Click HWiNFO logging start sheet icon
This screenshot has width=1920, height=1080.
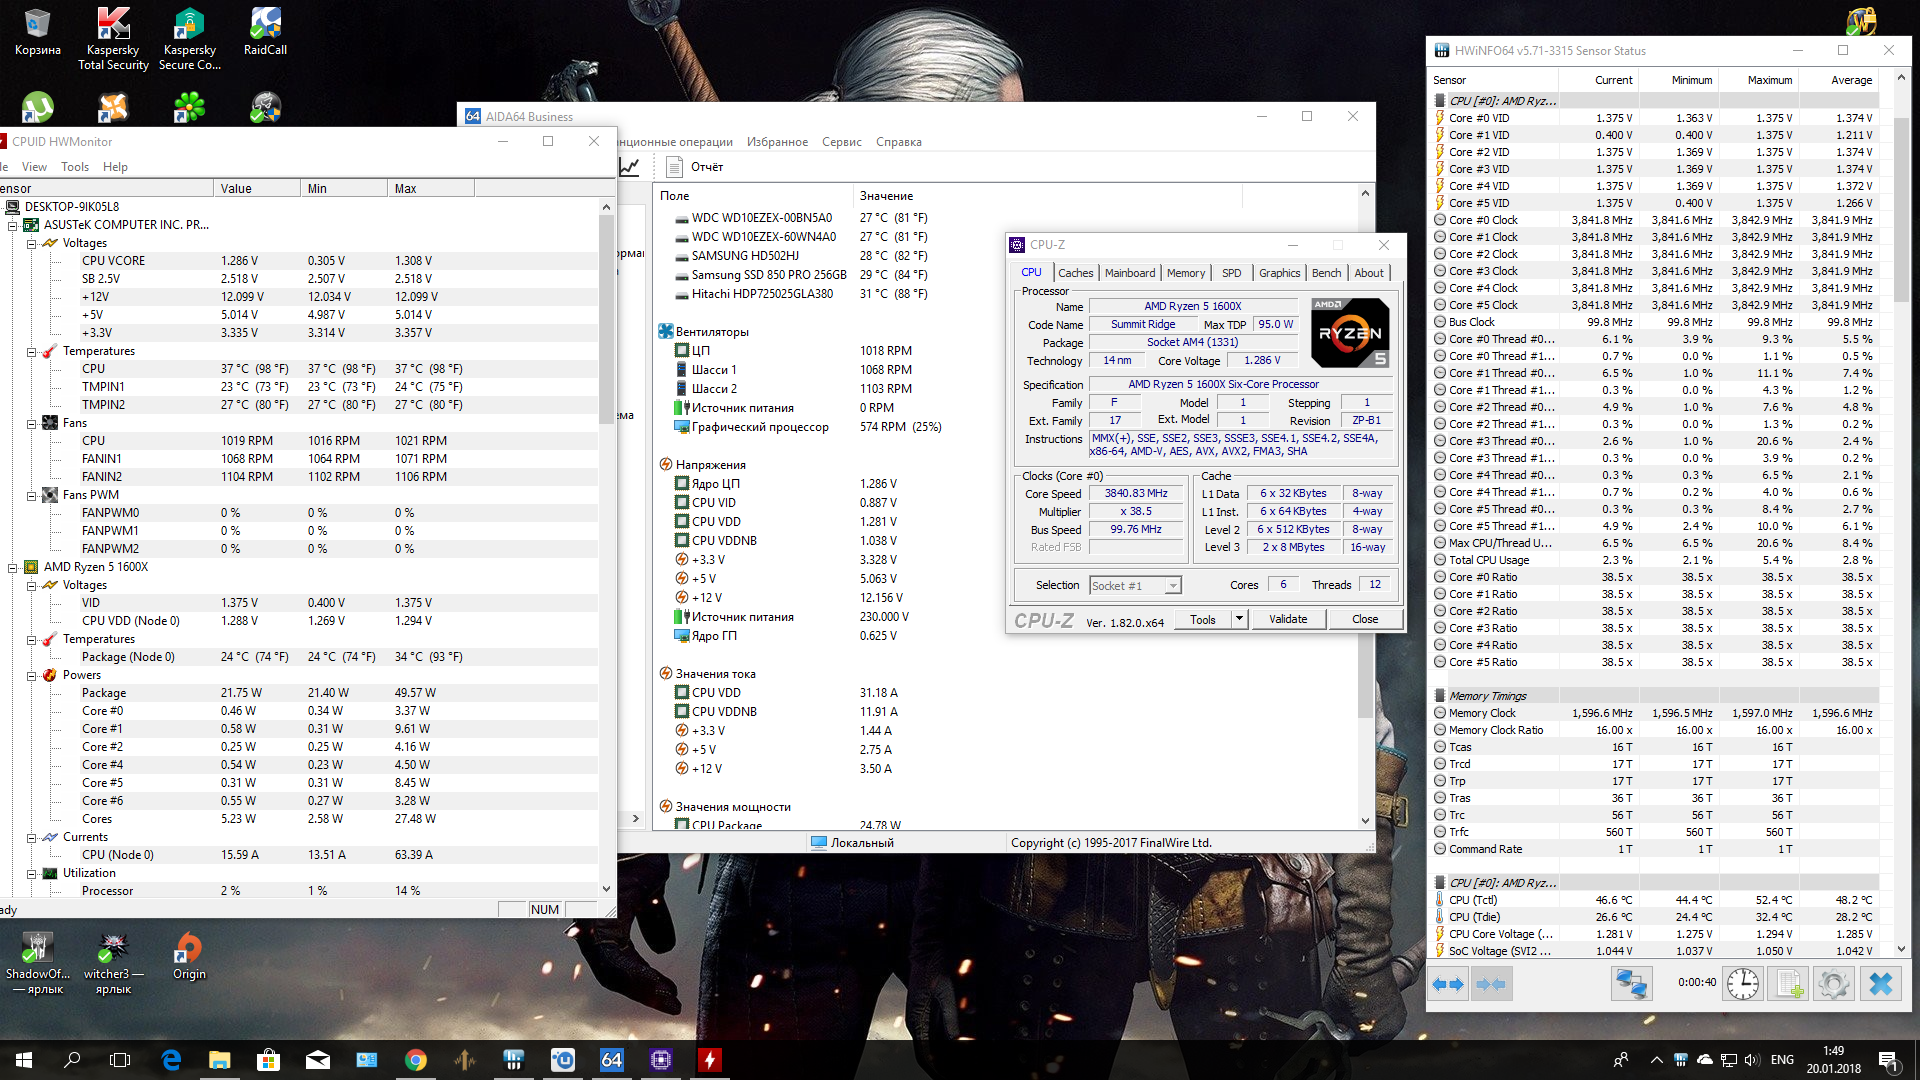point(1788,984)
